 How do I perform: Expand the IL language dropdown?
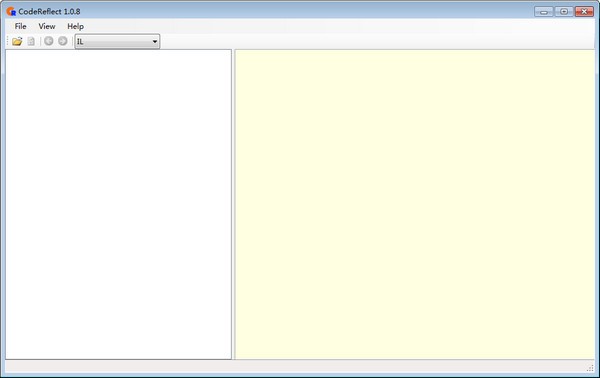coord(117,41)
